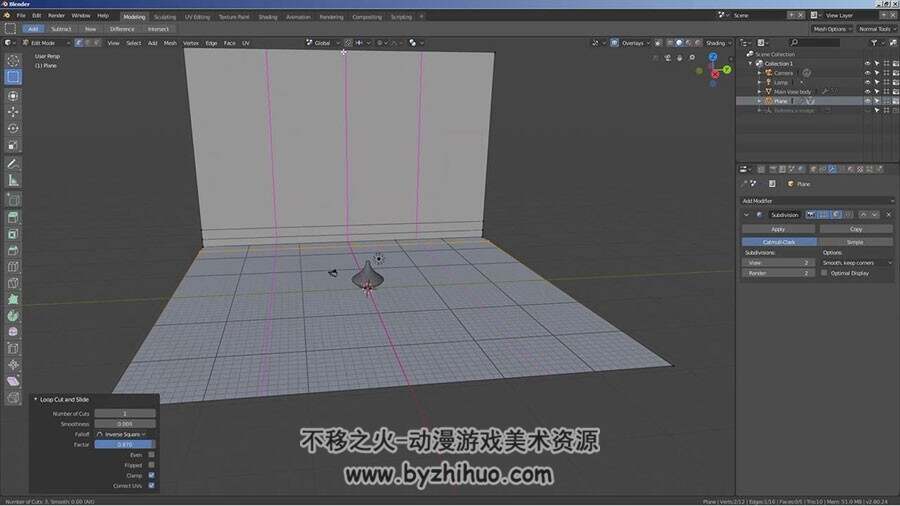The width and height of the screenshot is (900, 506).
Task: Click the Y axis on navigation gizmo
Action: [x=727, y=69]
